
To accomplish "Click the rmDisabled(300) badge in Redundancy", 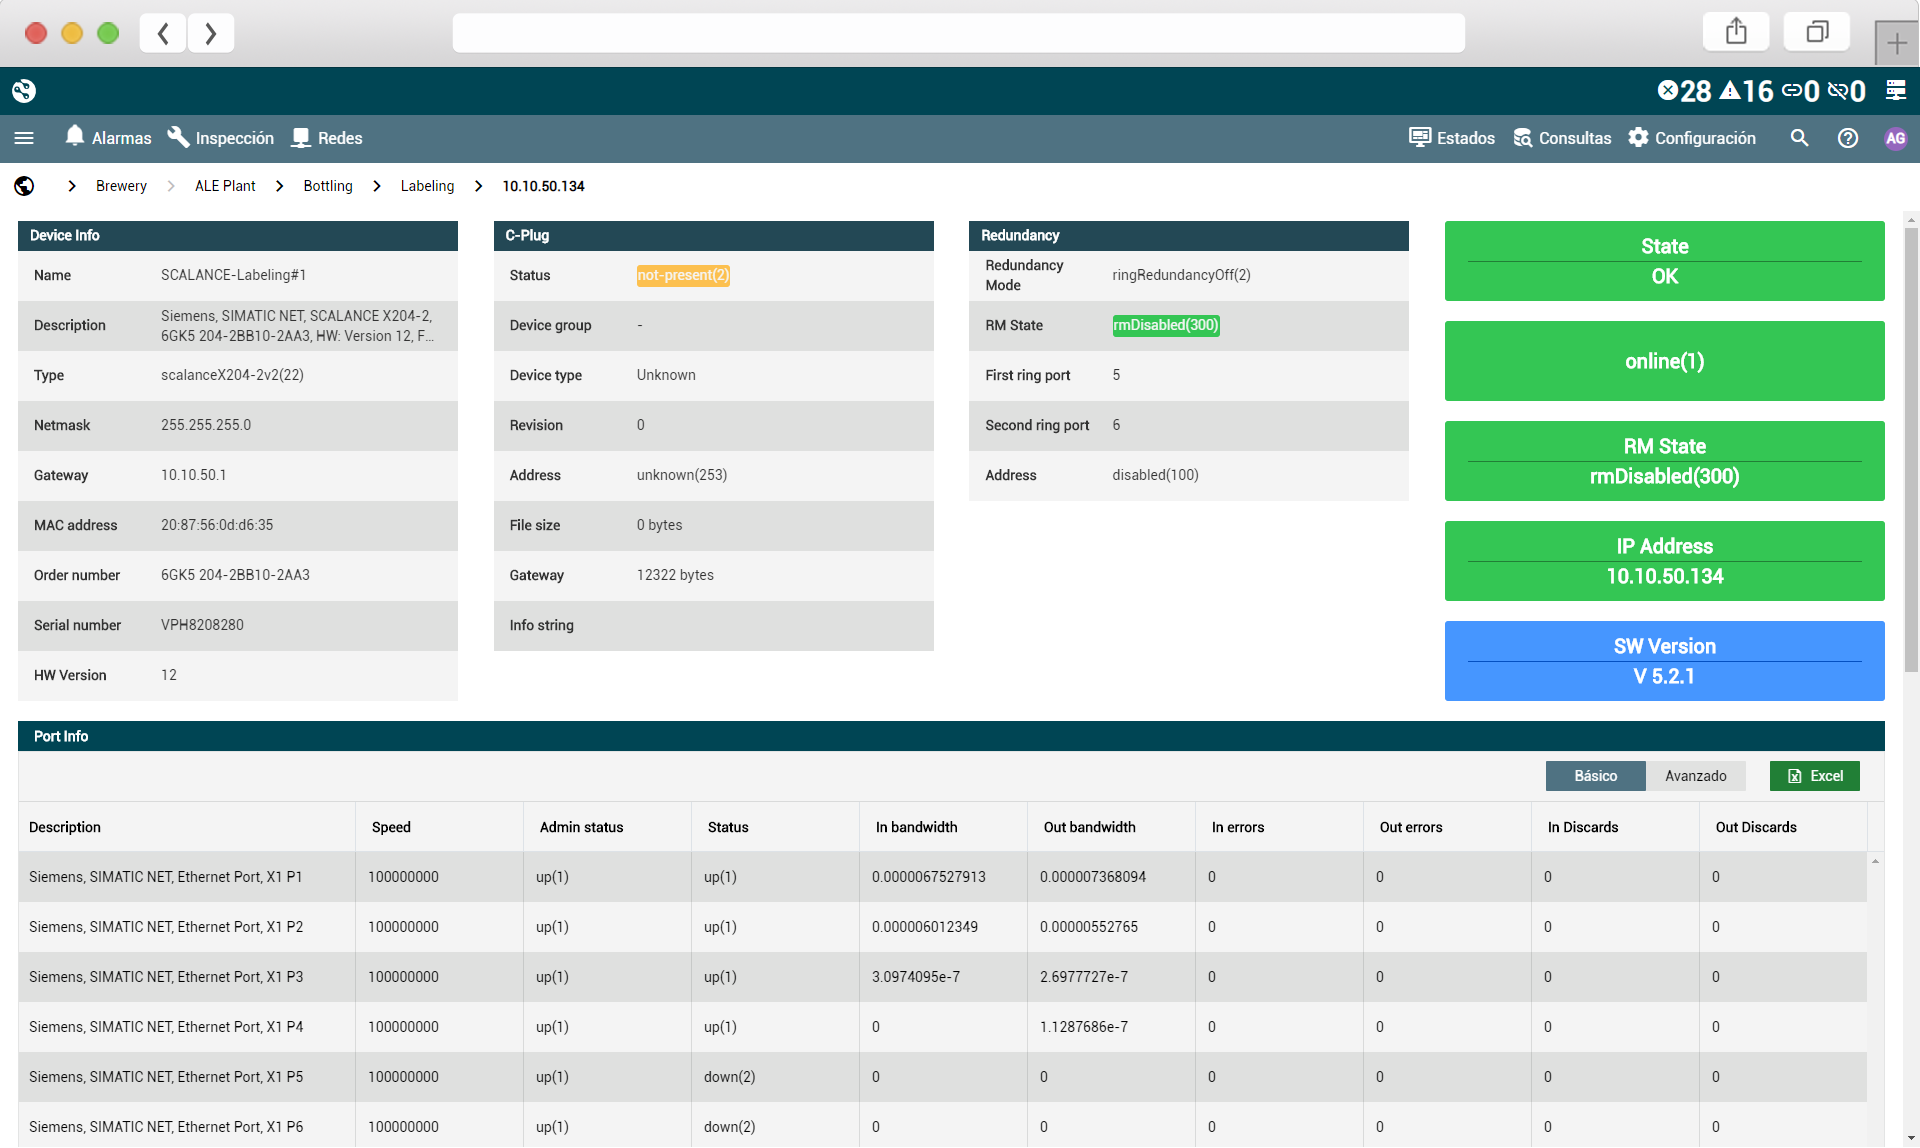I will click(x=1166, y=325).
